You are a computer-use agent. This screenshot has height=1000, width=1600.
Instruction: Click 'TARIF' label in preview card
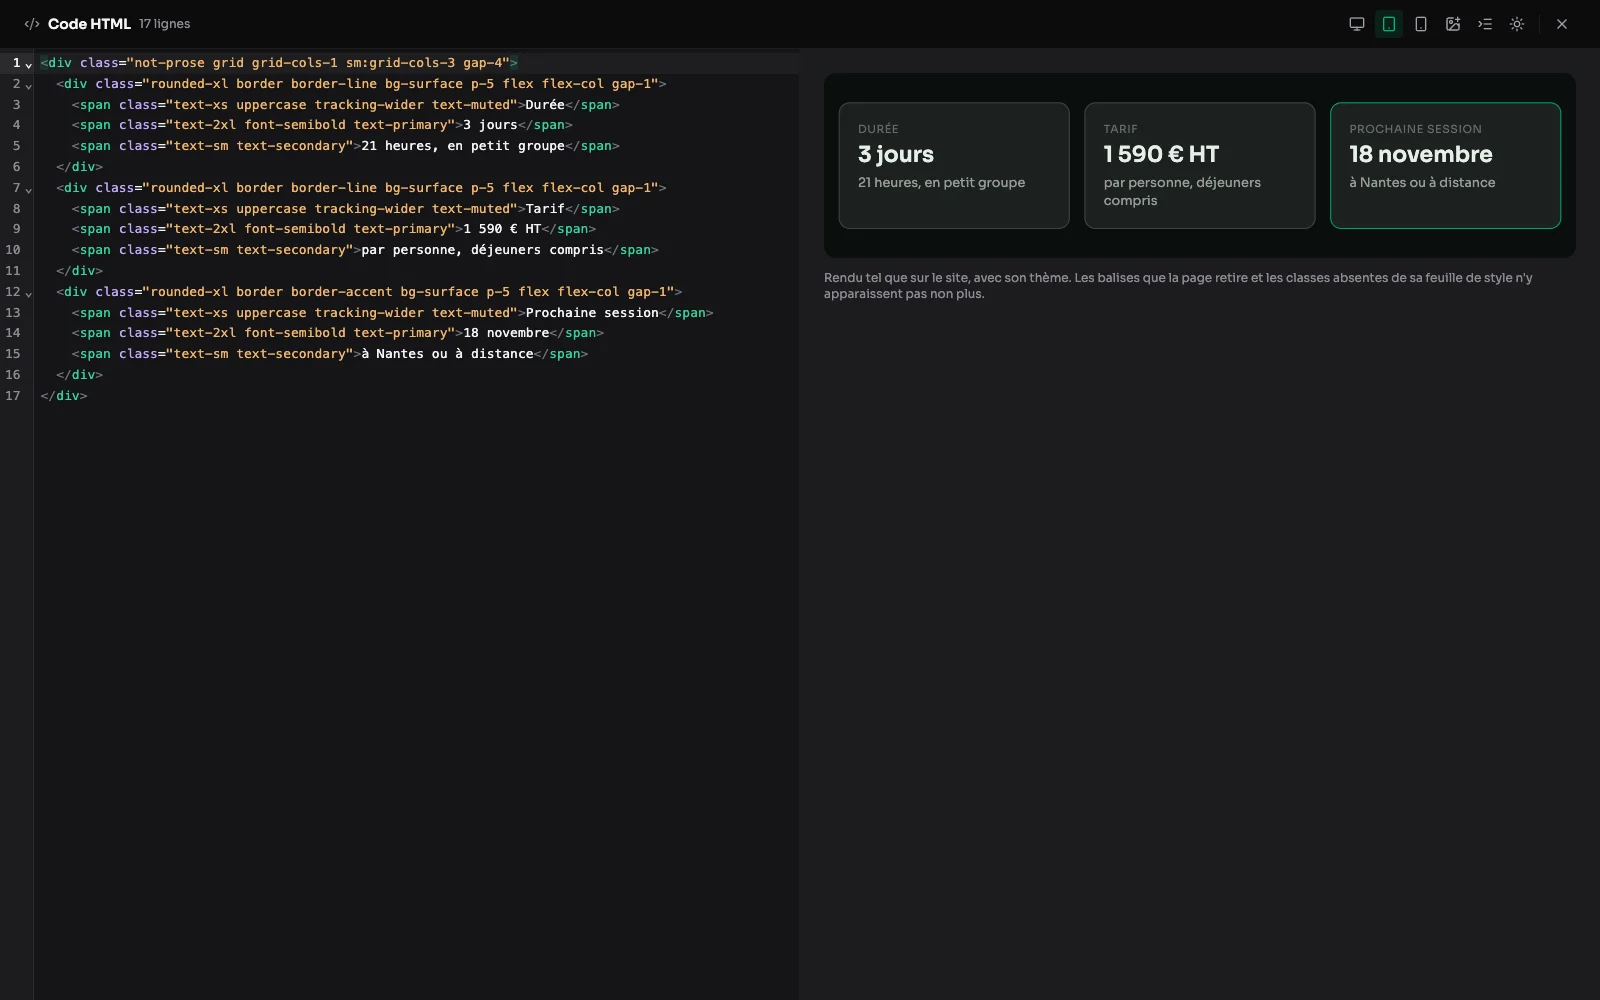point(1120,129)
